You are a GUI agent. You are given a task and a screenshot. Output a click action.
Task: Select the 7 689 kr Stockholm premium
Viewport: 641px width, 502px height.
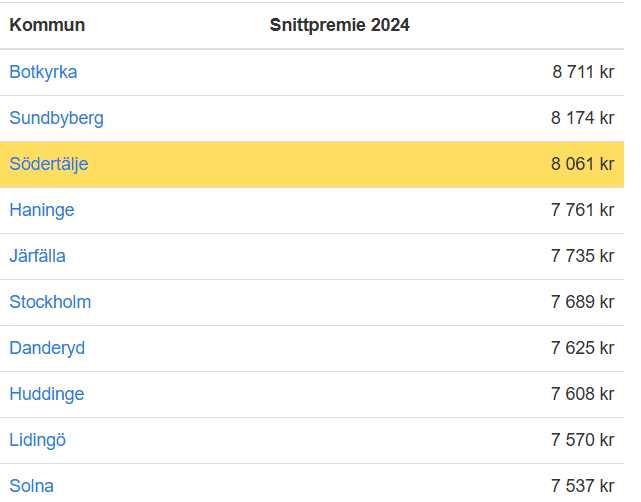(x=583, y=302)
